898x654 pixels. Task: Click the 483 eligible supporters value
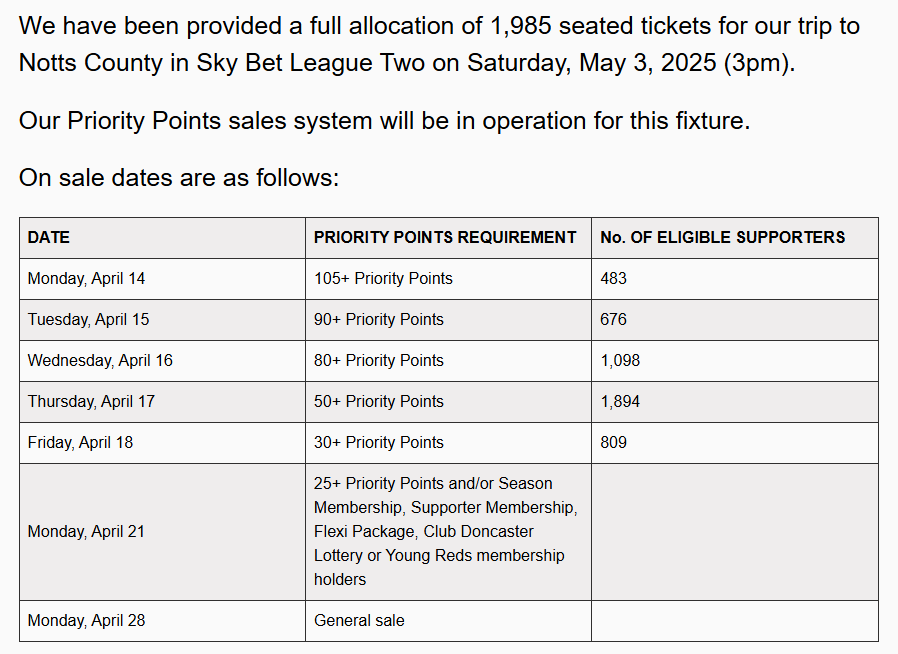pos(613,279)
